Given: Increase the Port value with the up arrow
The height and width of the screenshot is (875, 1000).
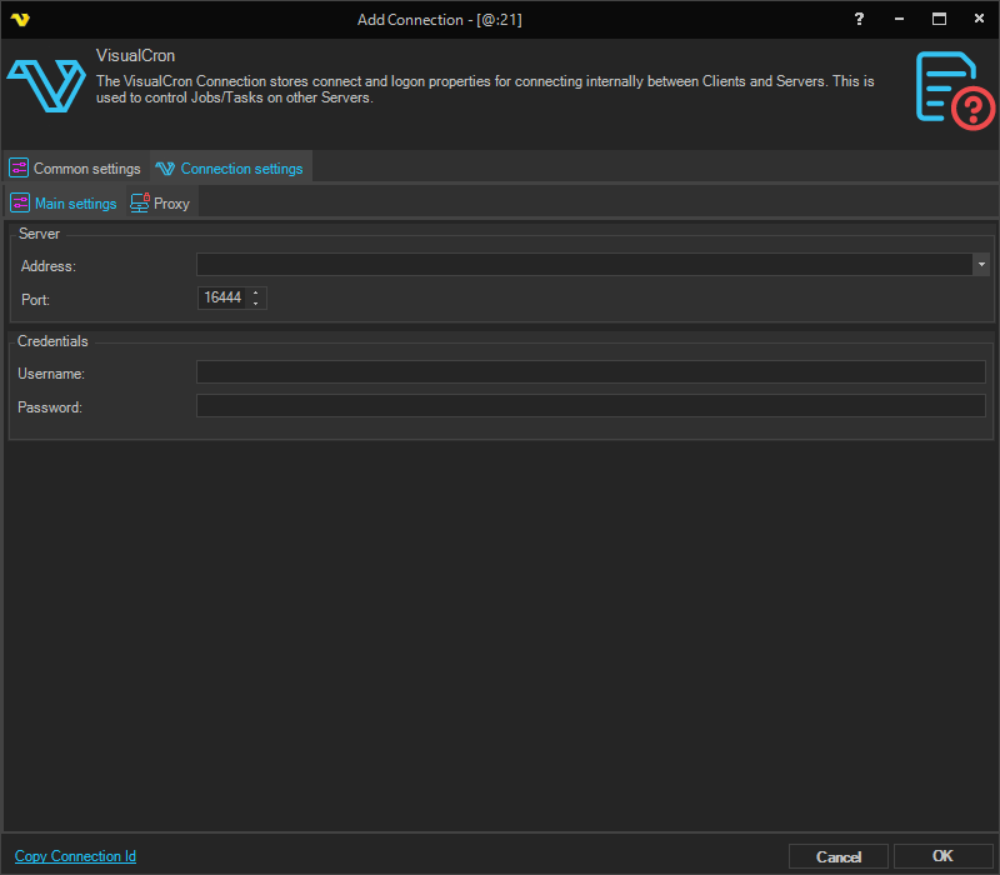Looking at the screenshot, I should (256, 293).
